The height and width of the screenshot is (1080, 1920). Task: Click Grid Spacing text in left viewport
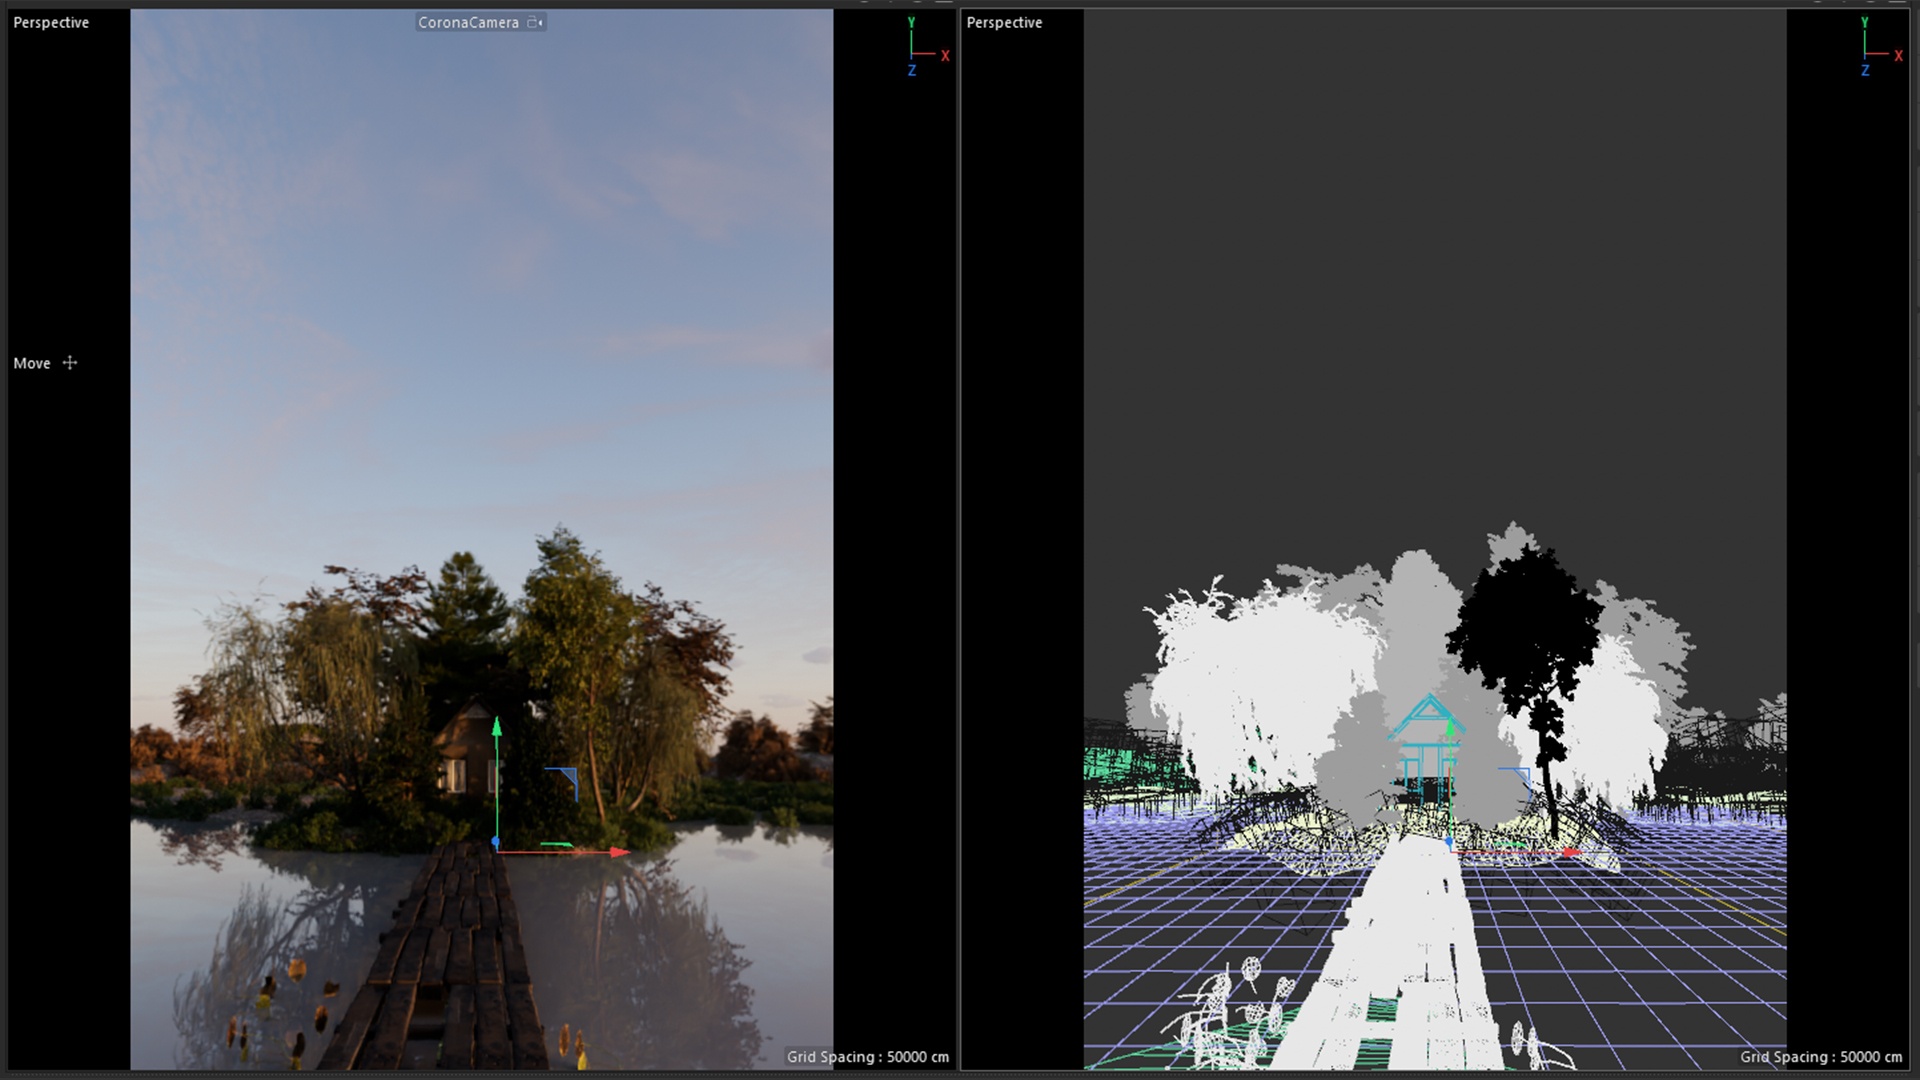pyautogui.click(x=867, y=1056)
